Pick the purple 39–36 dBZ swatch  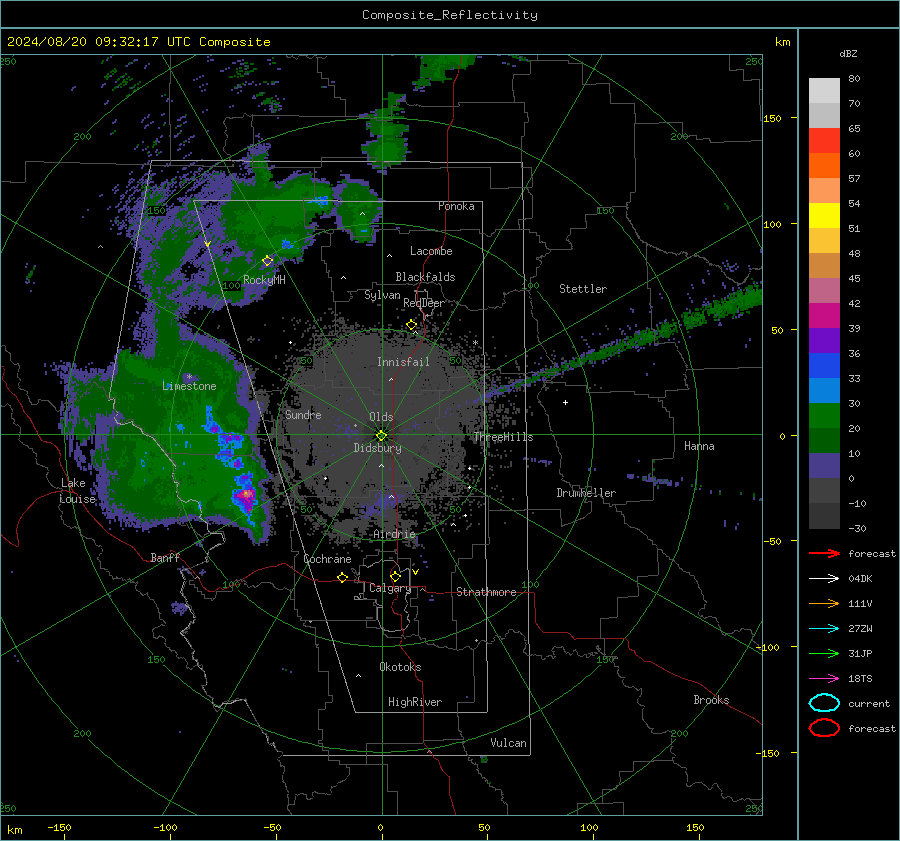[x=824, y=340]
